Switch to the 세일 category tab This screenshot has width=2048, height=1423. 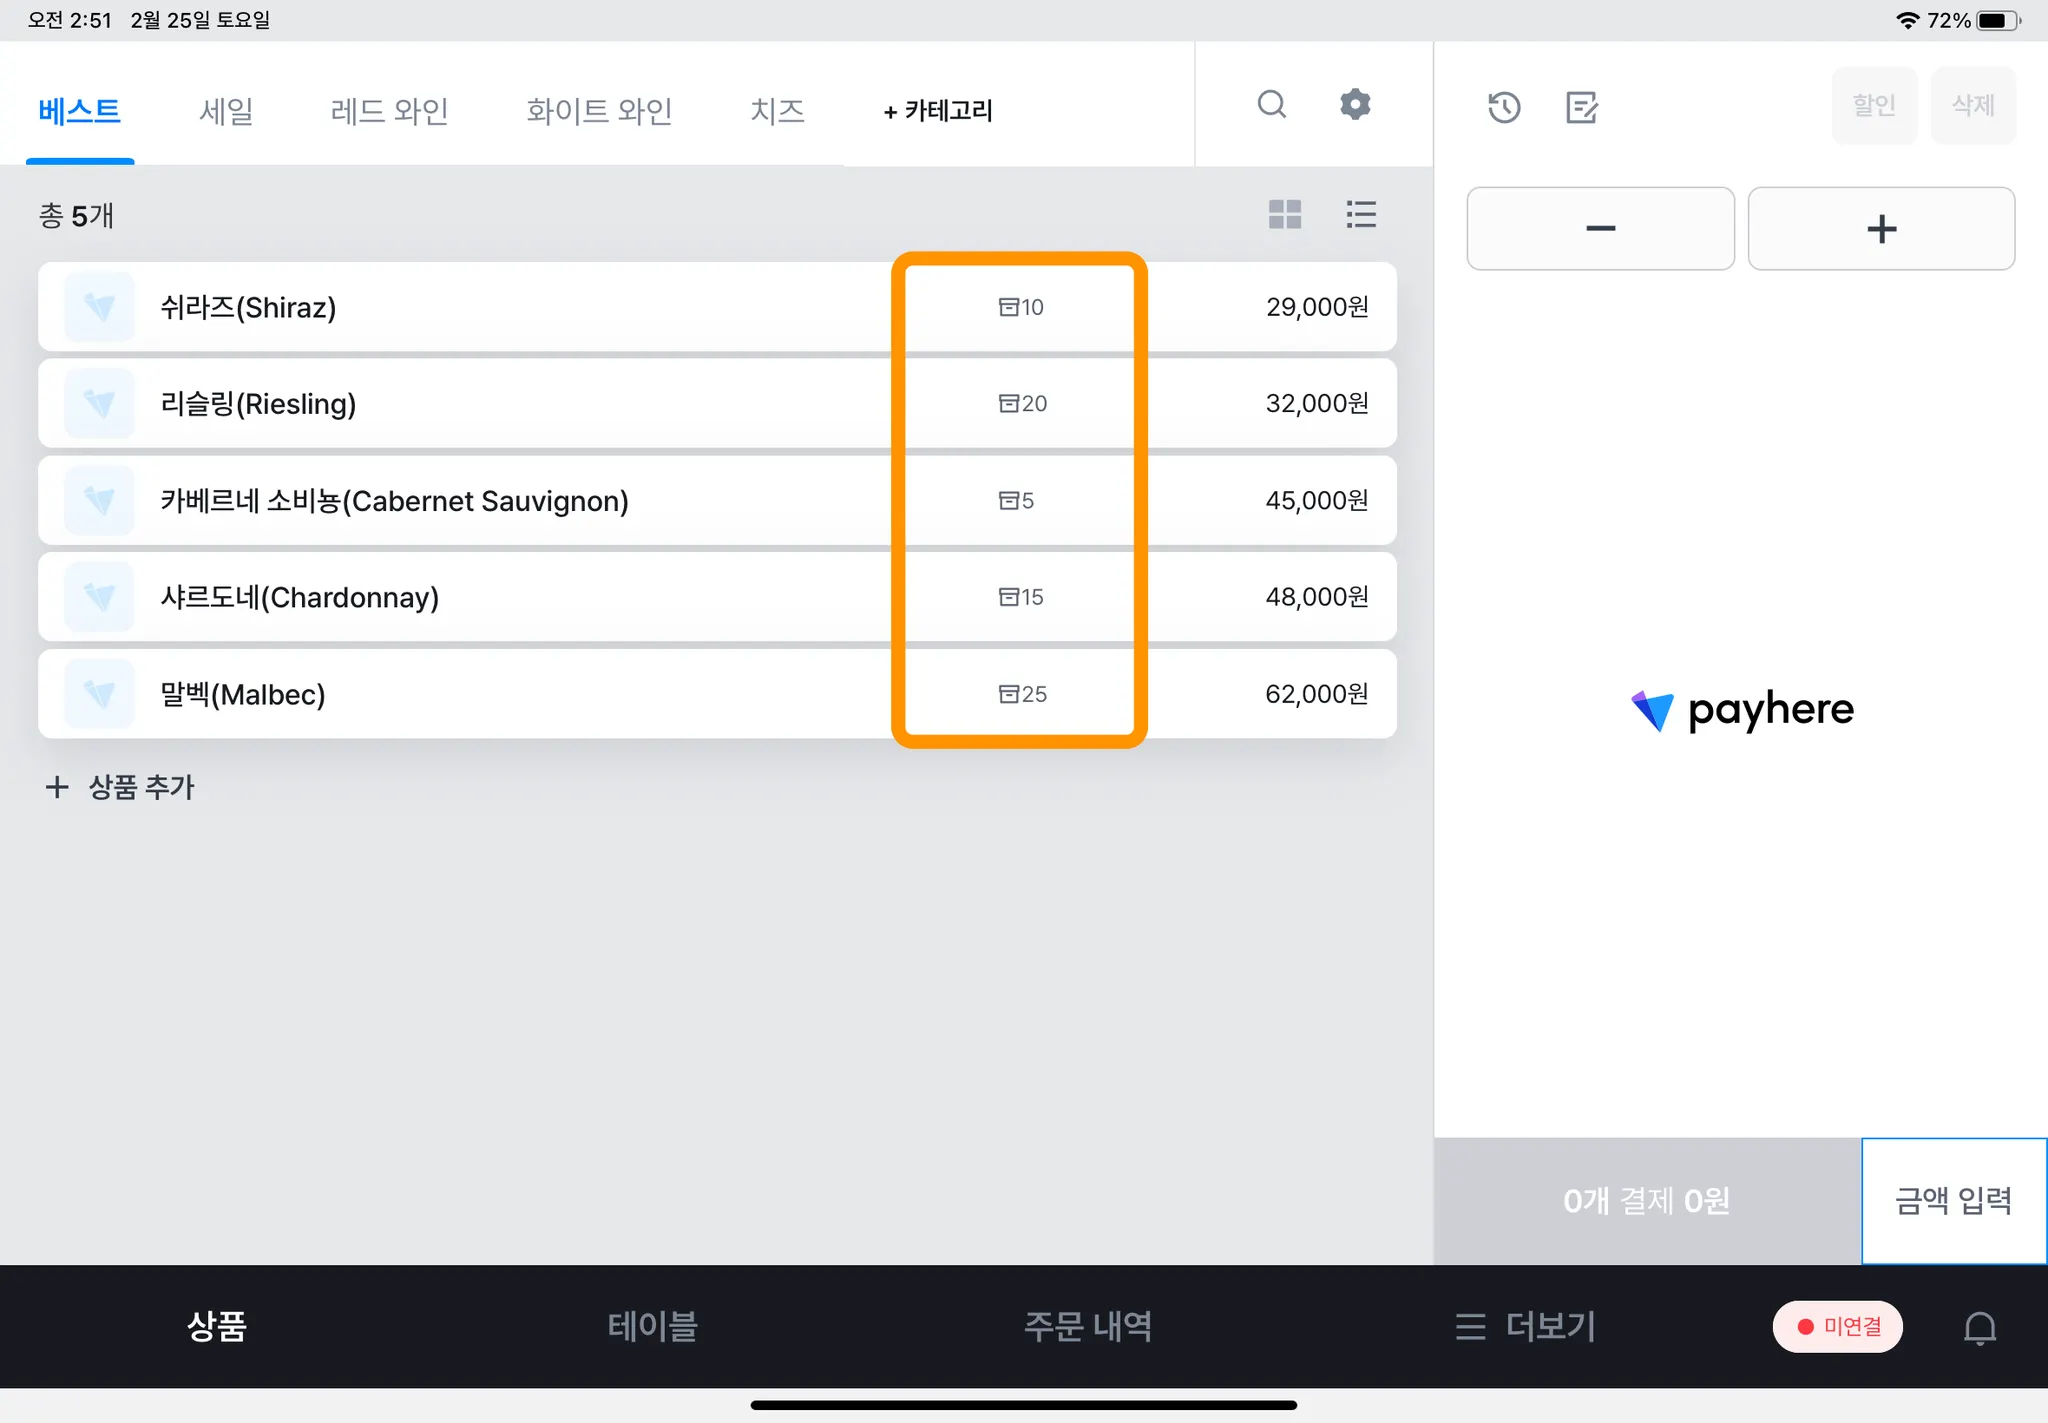point(226,110)
